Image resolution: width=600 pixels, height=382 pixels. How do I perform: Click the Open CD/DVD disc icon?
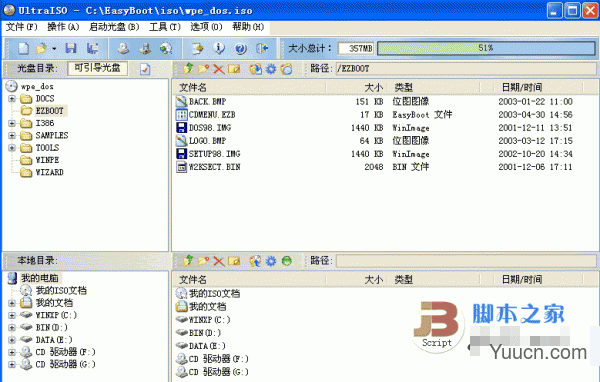[123, 48]
